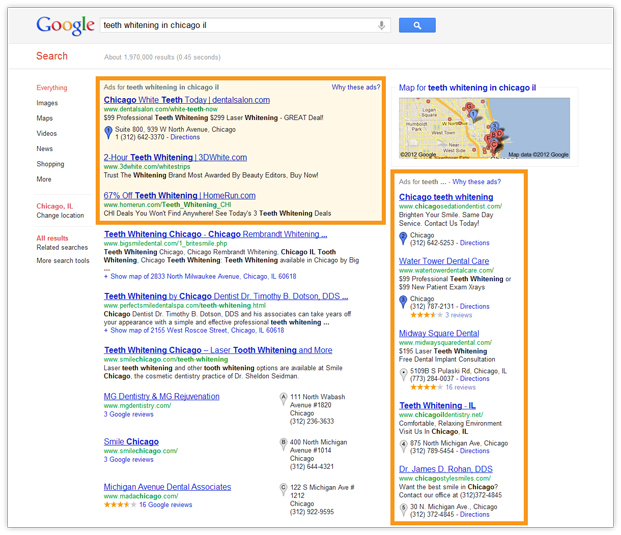Select Everything in left sidebar
Image resolution: width=621 pixels, height=535 pixels.
click(x=52, y=88)
